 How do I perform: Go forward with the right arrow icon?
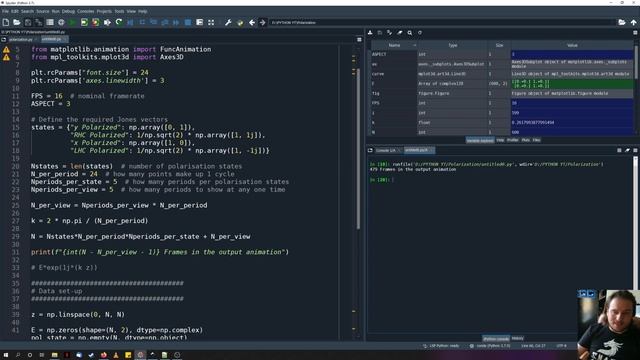pyautogui.click(x=262, y=22)
